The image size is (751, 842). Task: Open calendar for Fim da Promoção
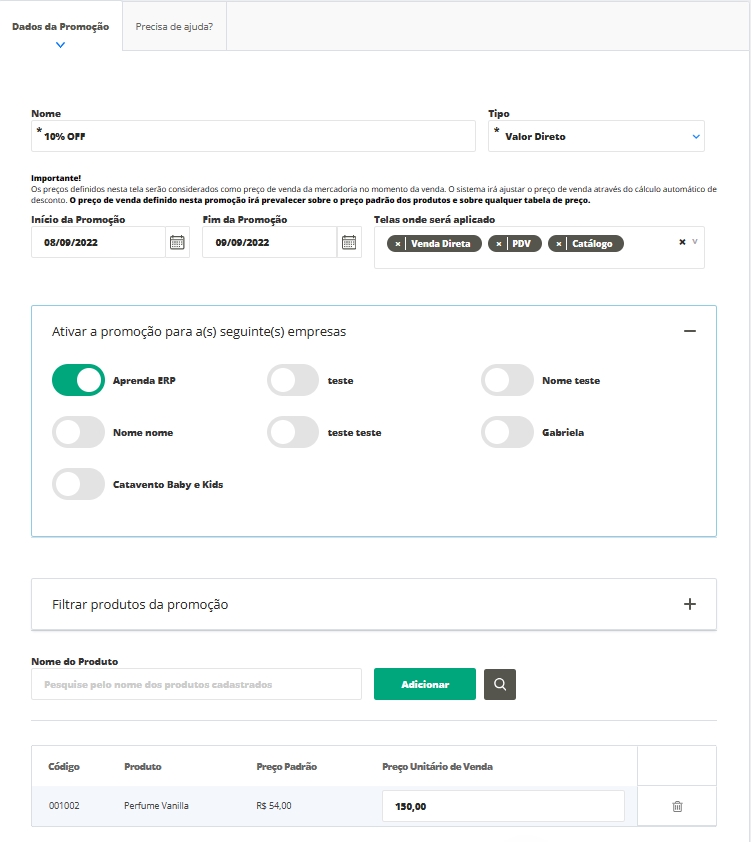(x=349, y=242)
